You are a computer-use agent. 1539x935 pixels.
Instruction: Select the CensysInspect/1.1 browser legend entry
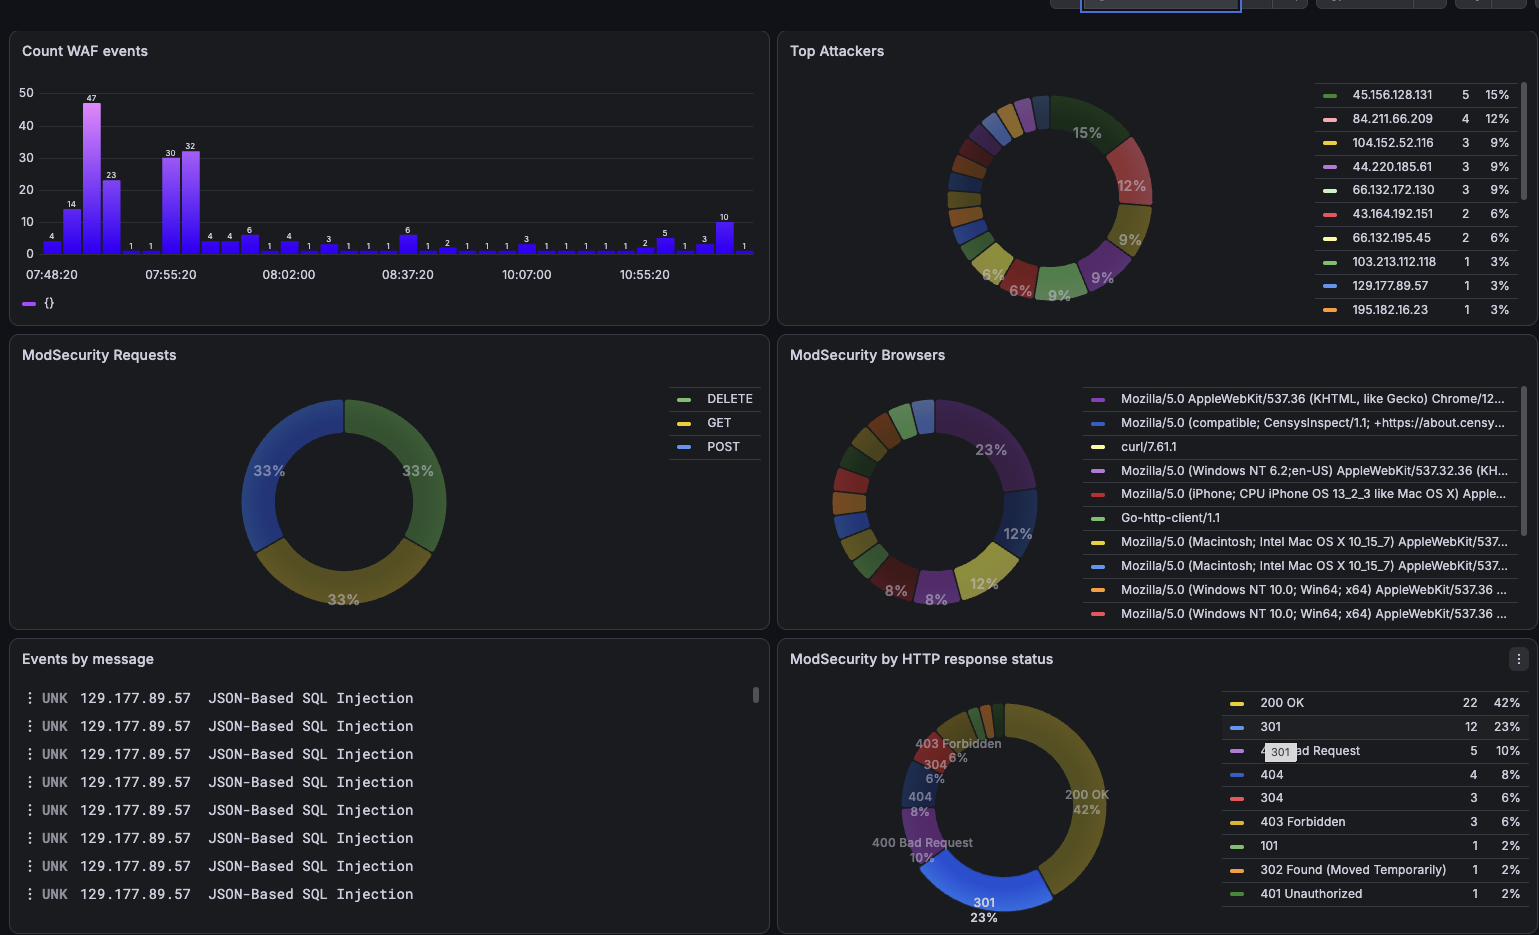[x=1312, y=423]
